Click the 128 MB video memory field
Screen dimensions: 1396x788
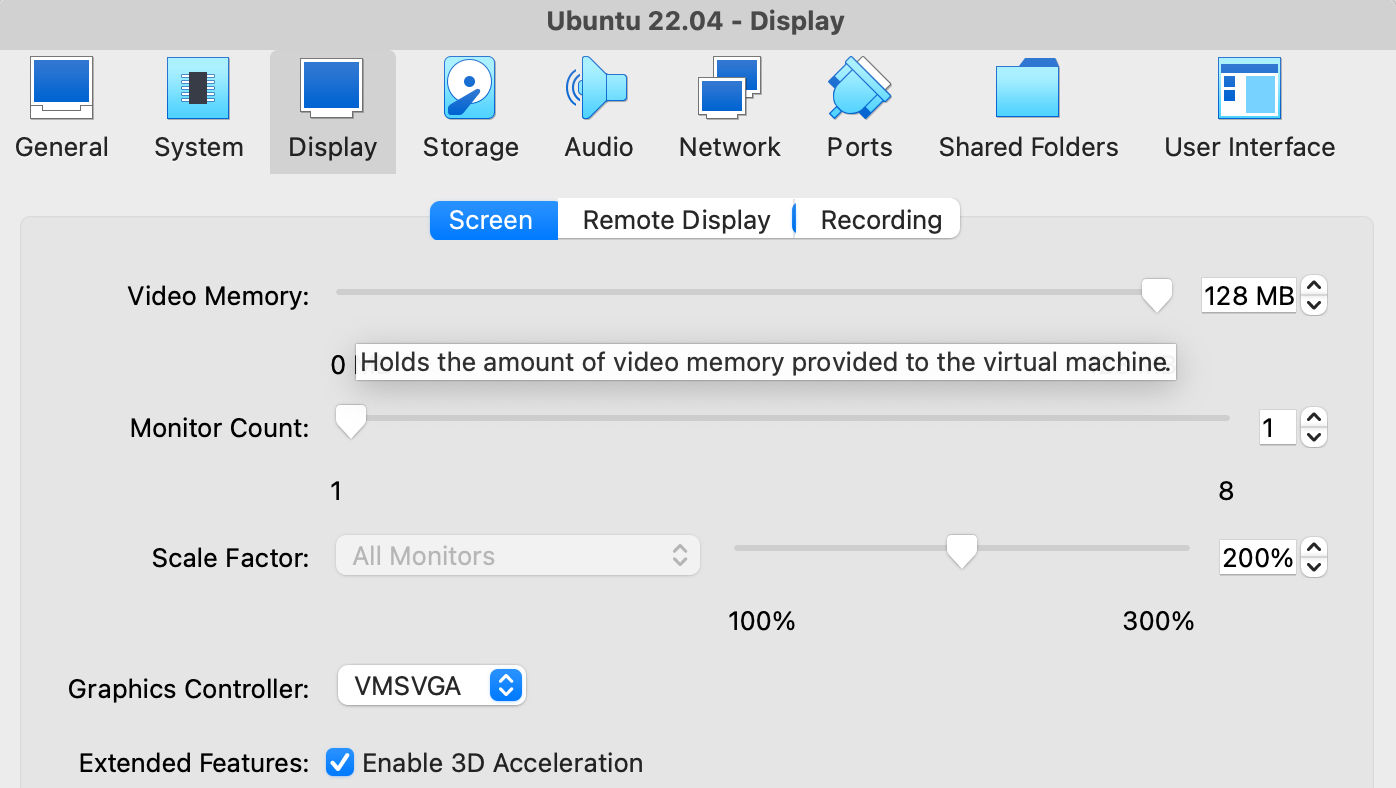[1248, 296]
